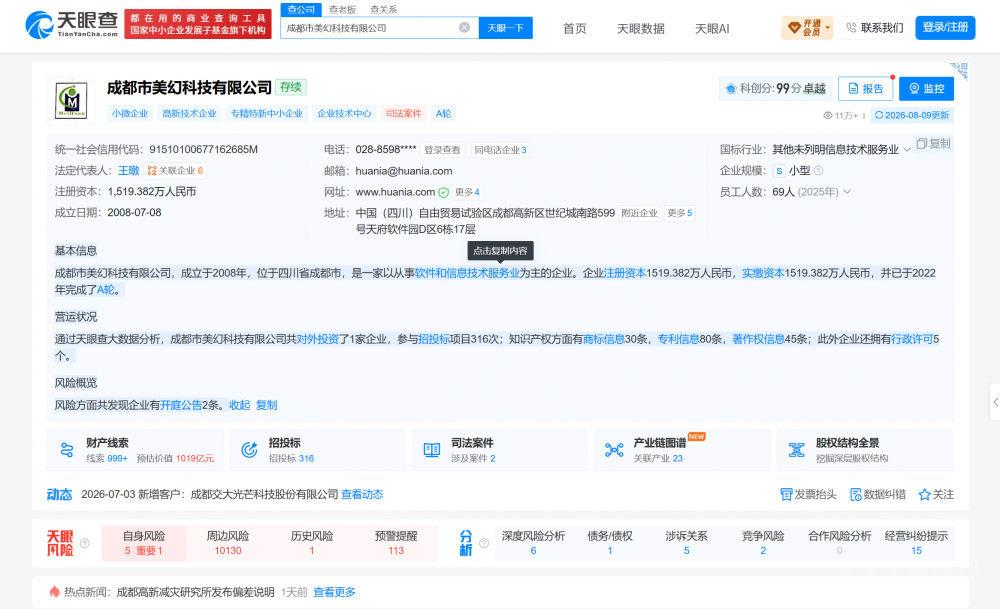
Task: Click the QR code icon in the card corner
Action: coord(959,70)
